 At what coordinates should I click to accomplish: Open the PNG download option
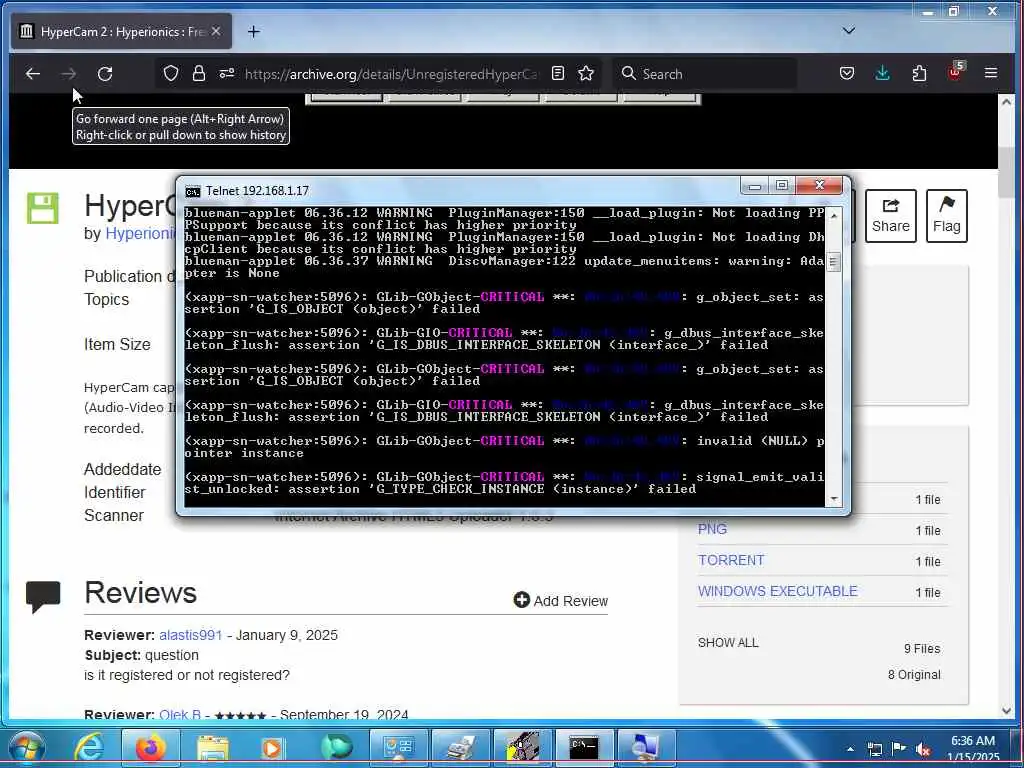click(712, 529)
